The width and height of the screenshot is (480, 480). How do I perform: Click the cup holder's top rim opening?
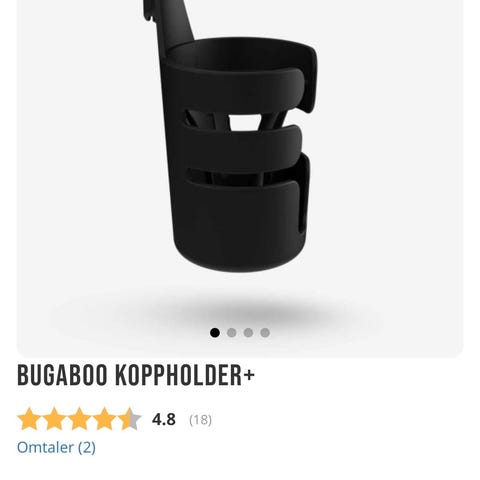[238, 55]
